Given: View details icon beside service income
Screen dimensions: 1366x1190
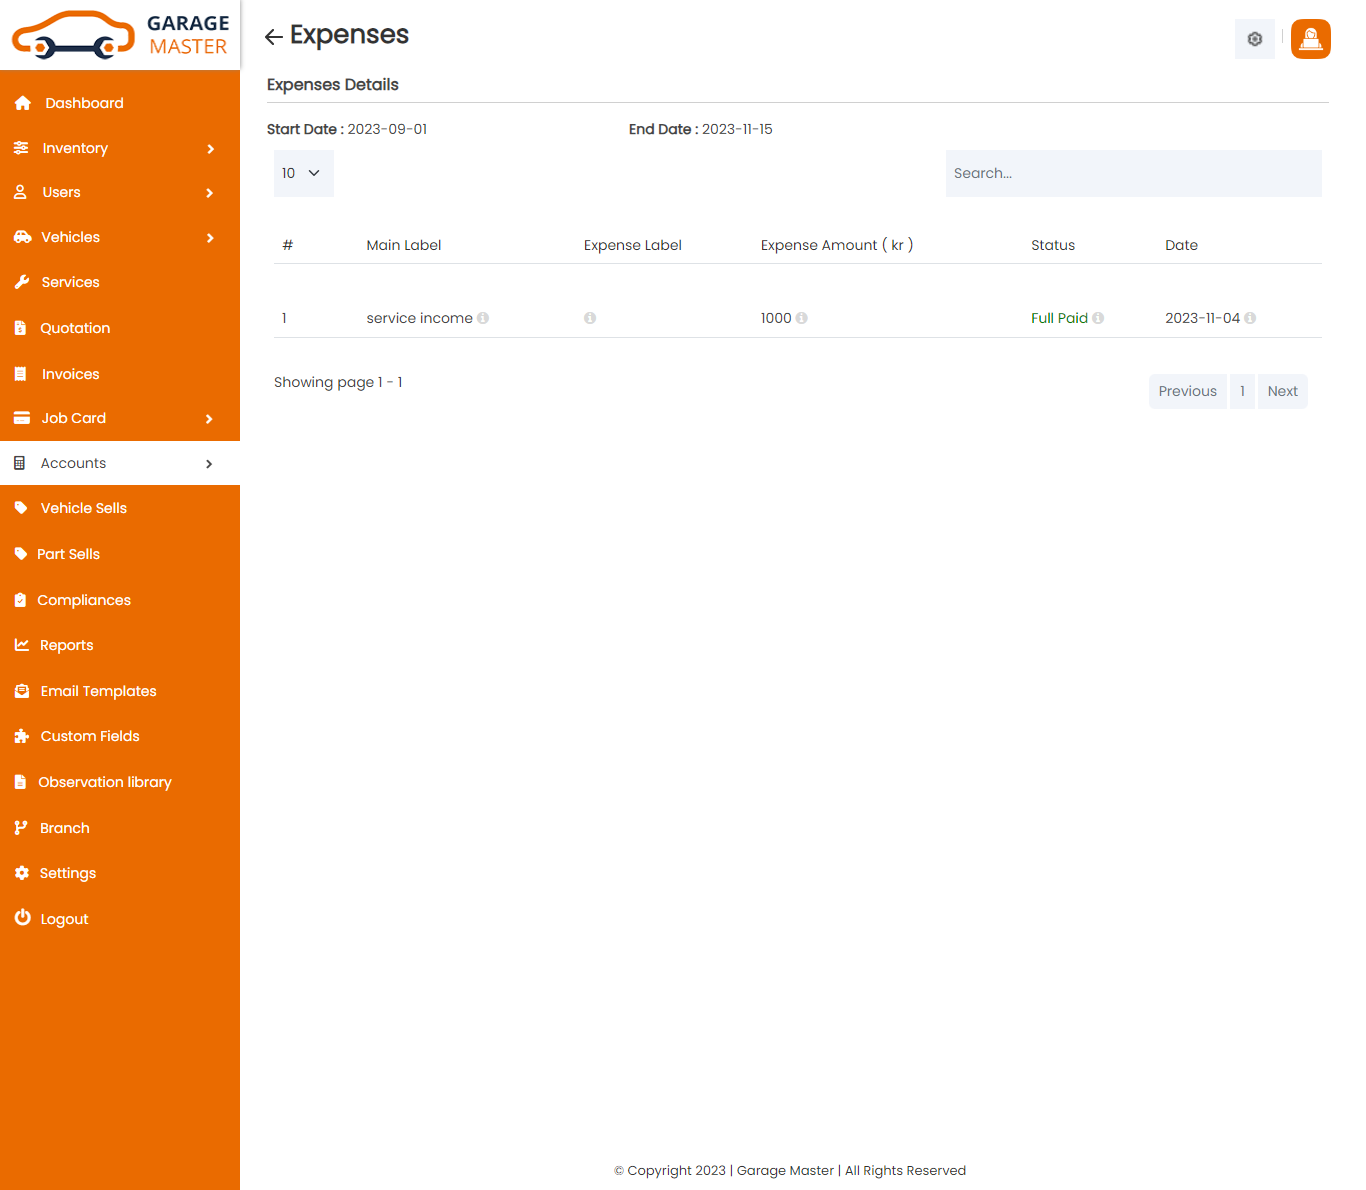Looking at the screenshot, I should point(484,318).
